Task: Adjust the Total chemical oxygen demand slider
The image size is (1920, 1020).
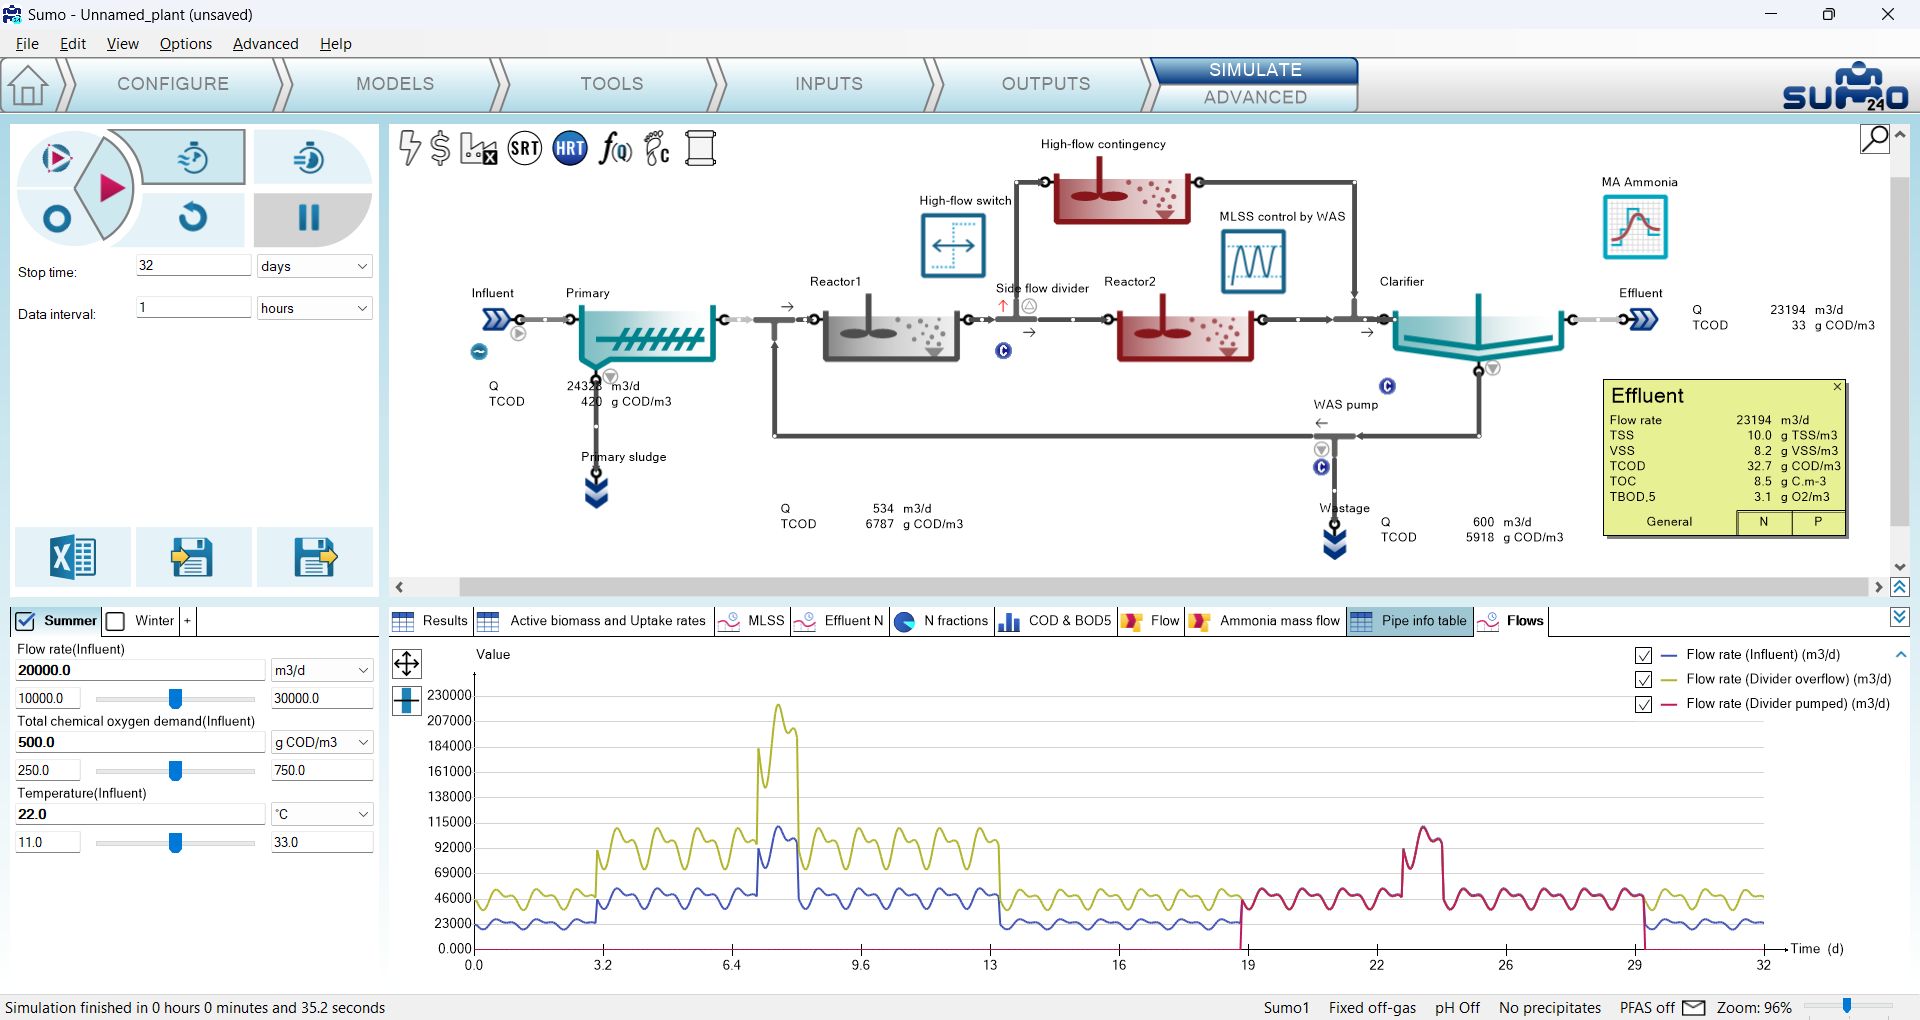Action: pyautogui.click(x=175, y=770)
